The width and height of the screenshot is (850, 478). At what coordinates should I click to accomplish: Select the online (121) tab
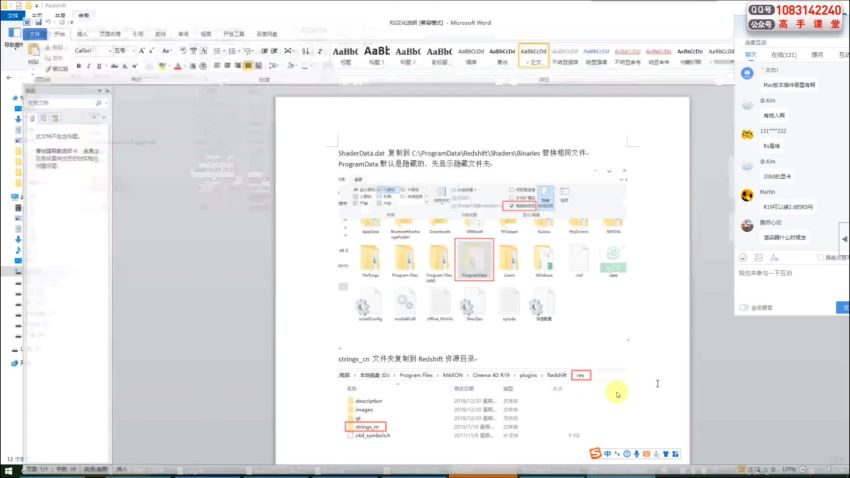[x=784, y=55]
